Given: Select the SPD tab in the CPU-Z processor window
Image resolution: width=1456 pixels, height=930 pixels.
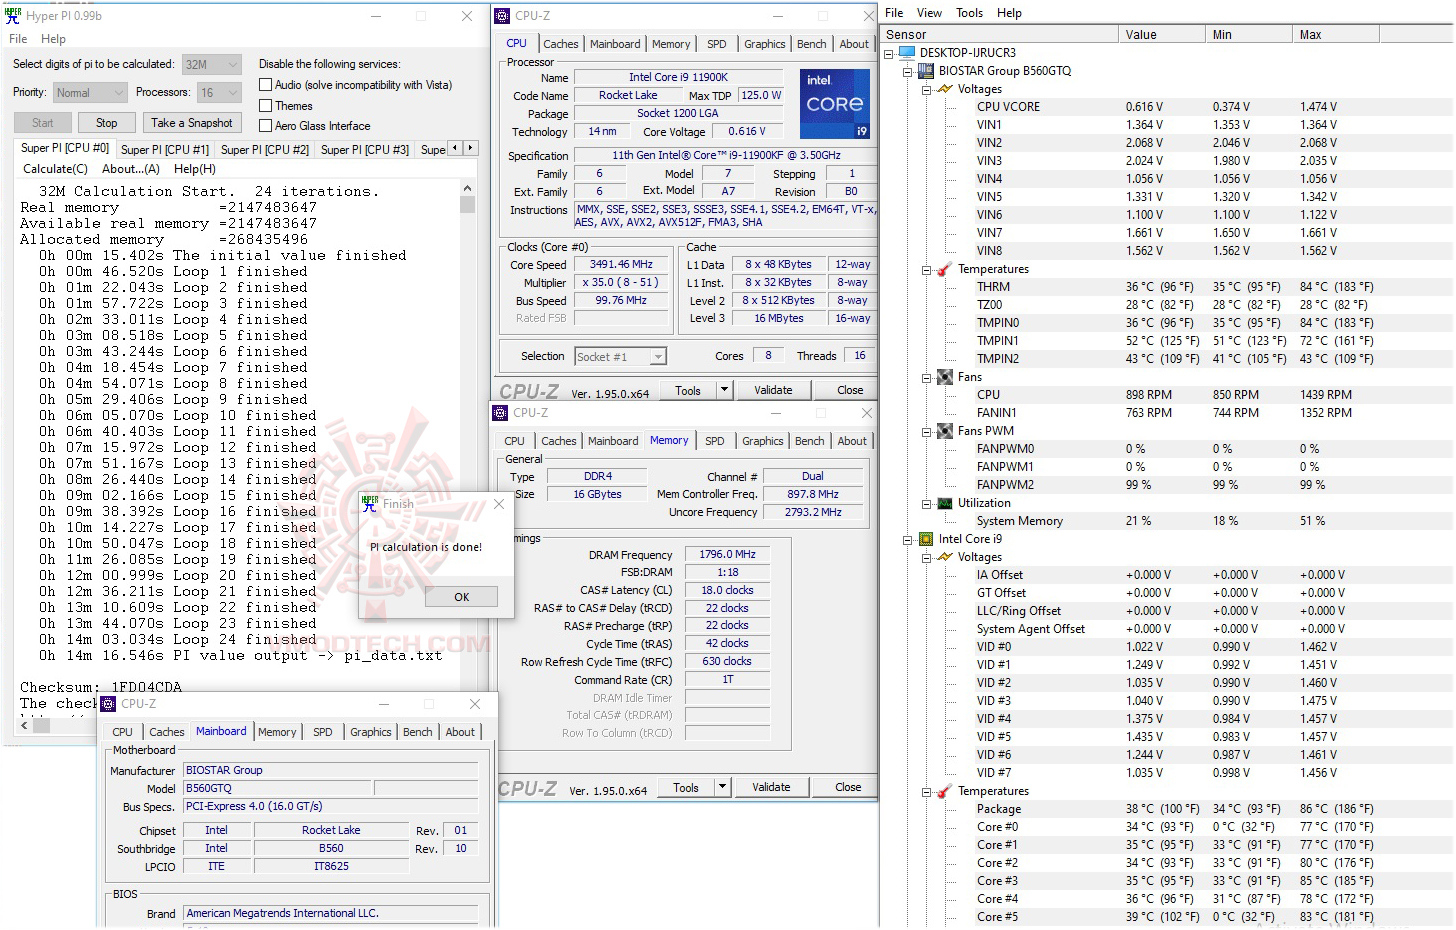Looking at the screenshot, I should [x=717, y=44].
